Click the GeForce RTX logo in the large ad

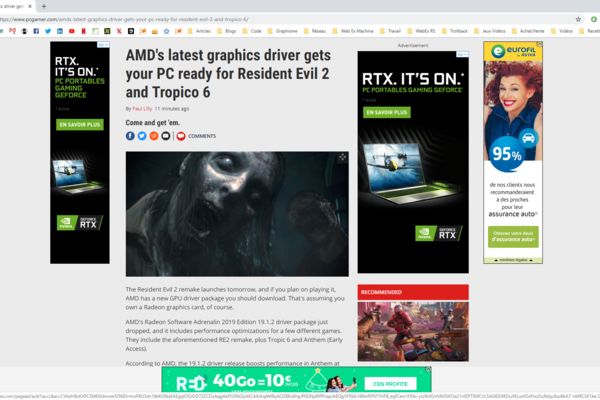[439, 233]
